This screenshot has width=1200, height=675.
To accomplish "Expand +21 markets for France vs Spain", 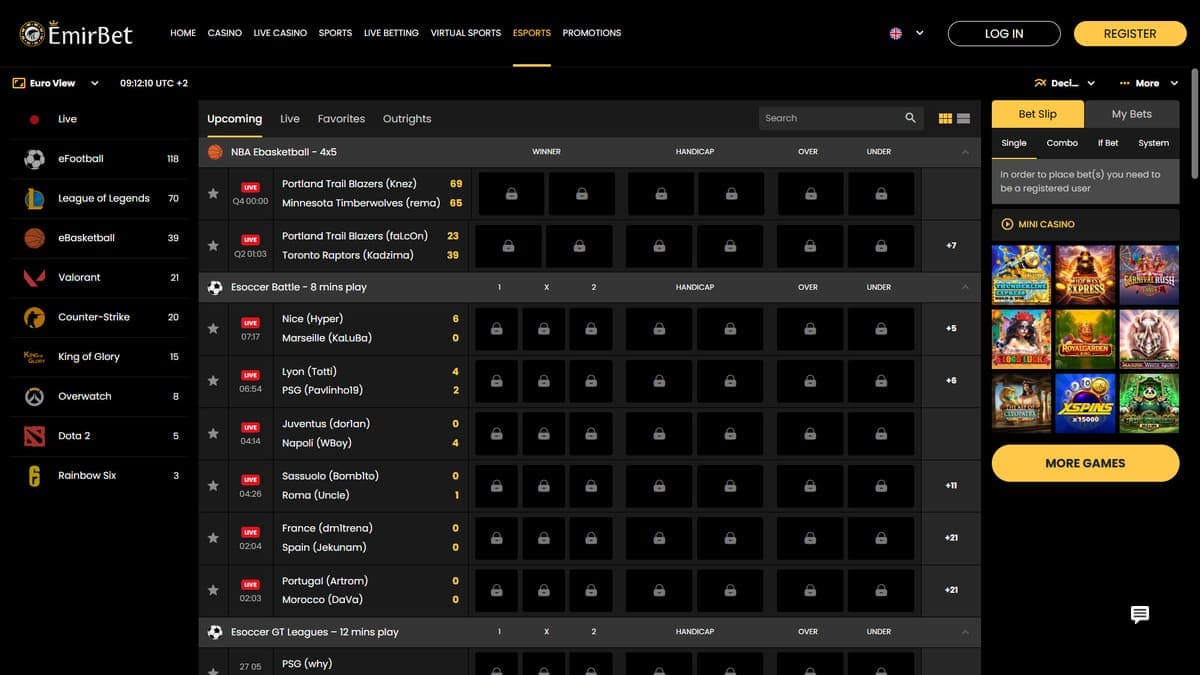I will (951, 537).
